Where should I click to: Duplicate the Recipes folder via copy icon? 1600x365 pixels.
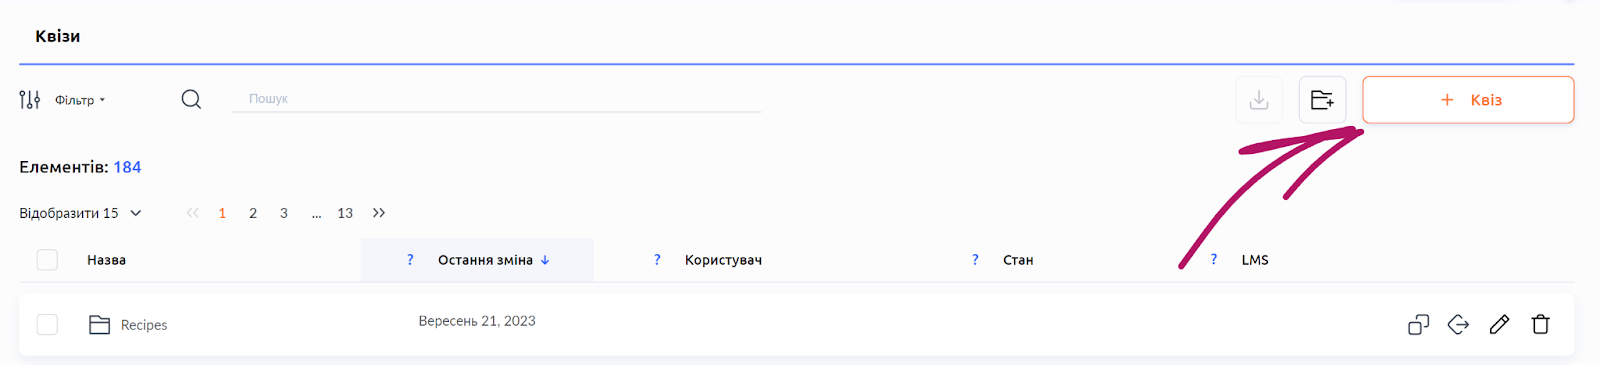point(1418,324)
